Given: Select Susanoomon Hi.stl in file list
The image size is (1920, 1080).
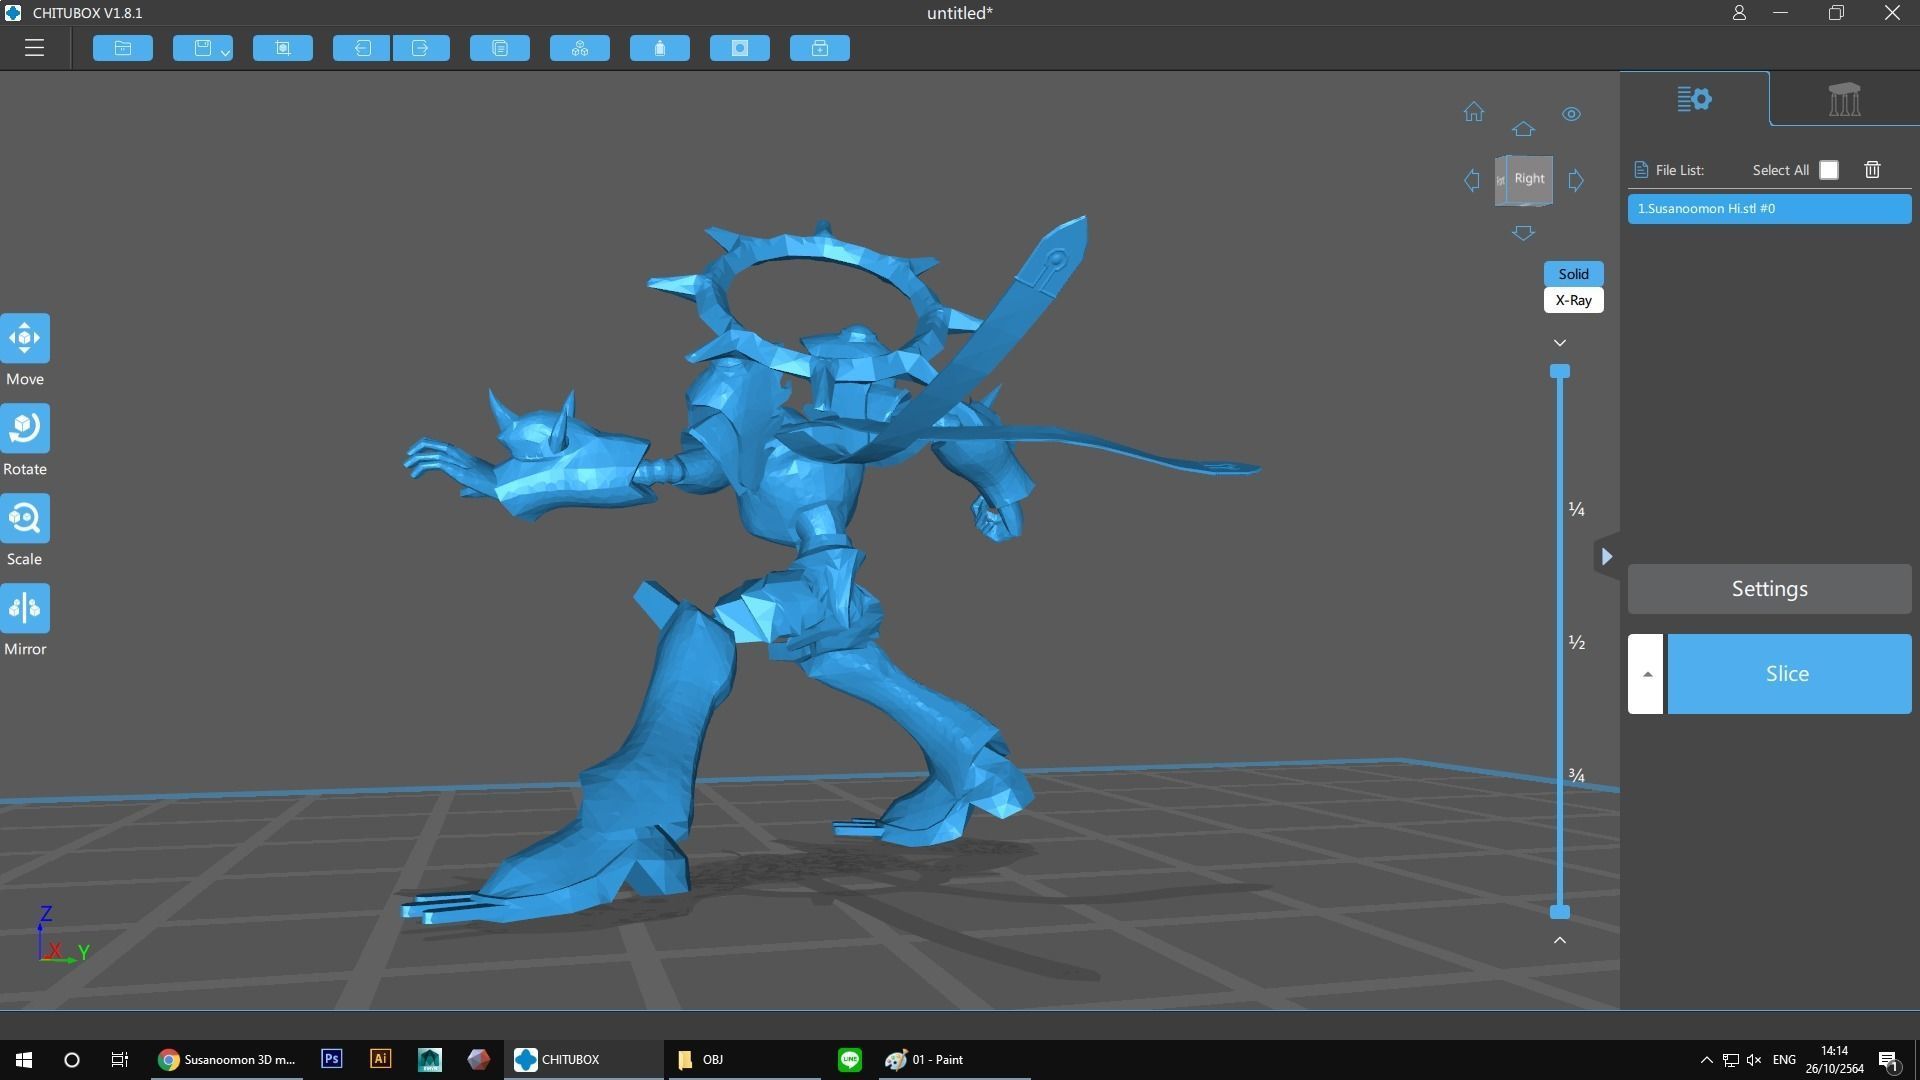Looking at the screenshot, I should 1769,209.
